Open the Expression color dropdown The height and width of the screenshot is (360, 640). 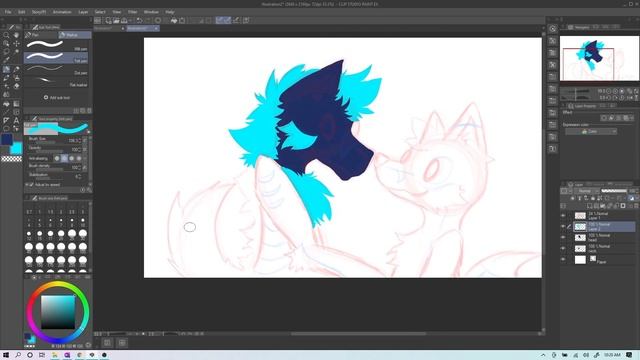point(591,131)
